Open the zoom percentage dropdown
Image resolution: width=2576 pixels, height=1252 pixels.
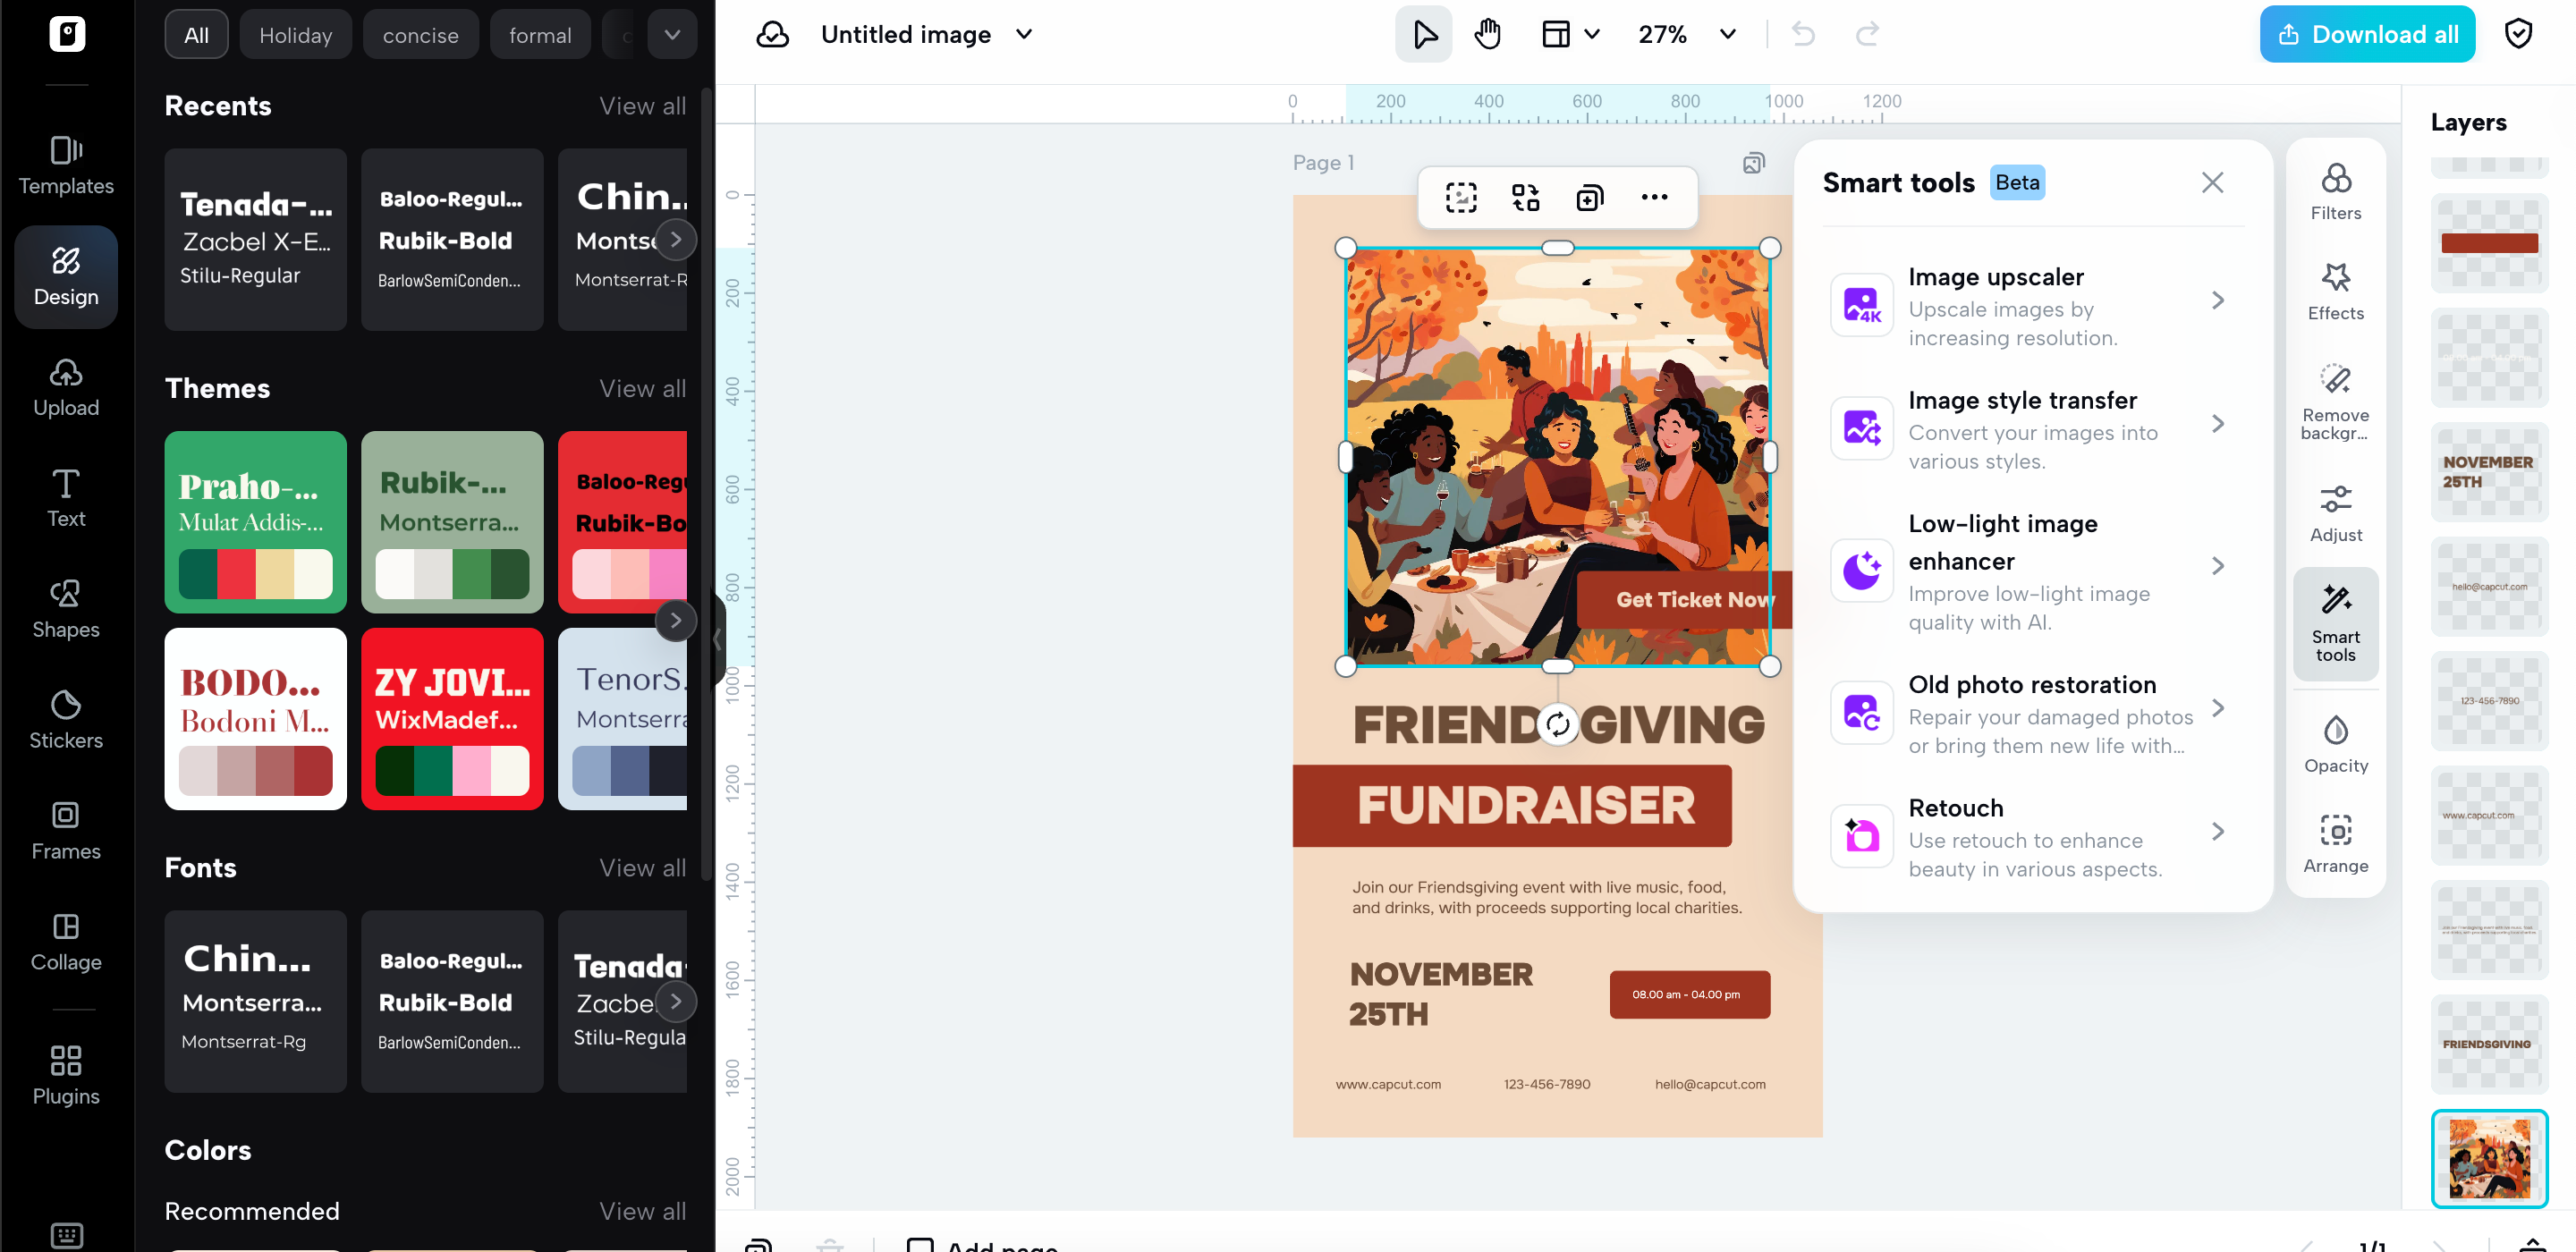pos(1727,34)
